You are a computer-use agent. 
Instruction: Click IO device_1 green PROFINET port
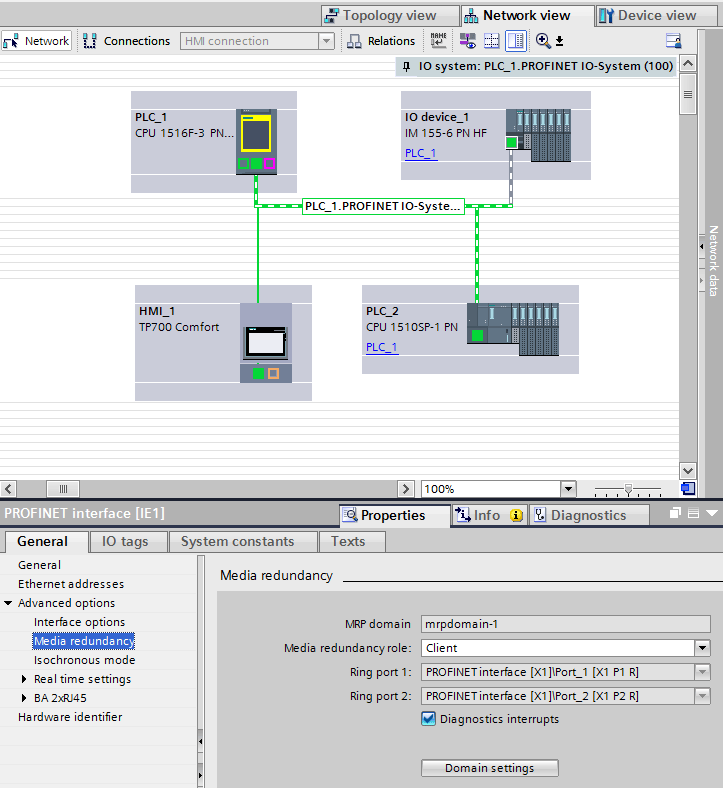pyautogui.click(x=511, y=143)
